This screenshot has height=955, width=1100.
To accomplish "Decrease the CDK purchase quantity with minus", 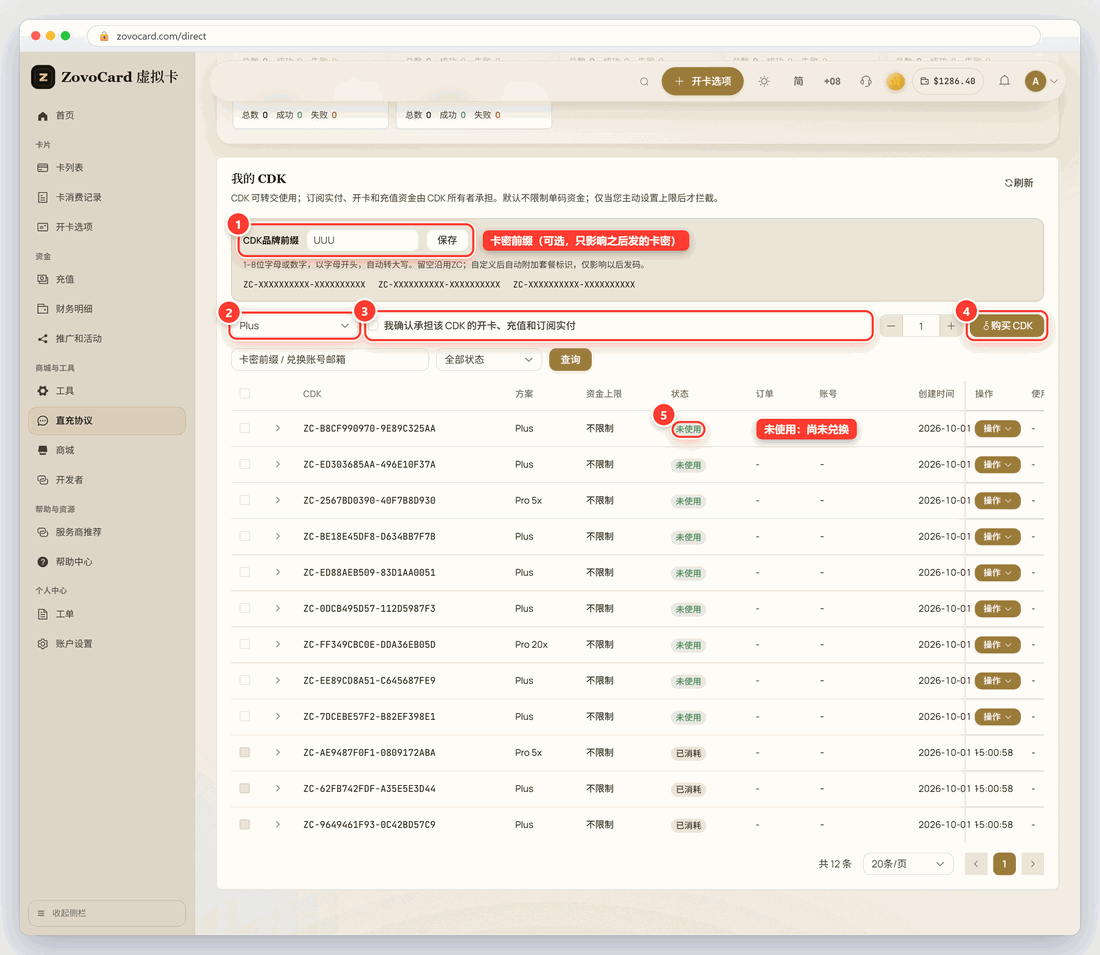I will pos(891,326).
